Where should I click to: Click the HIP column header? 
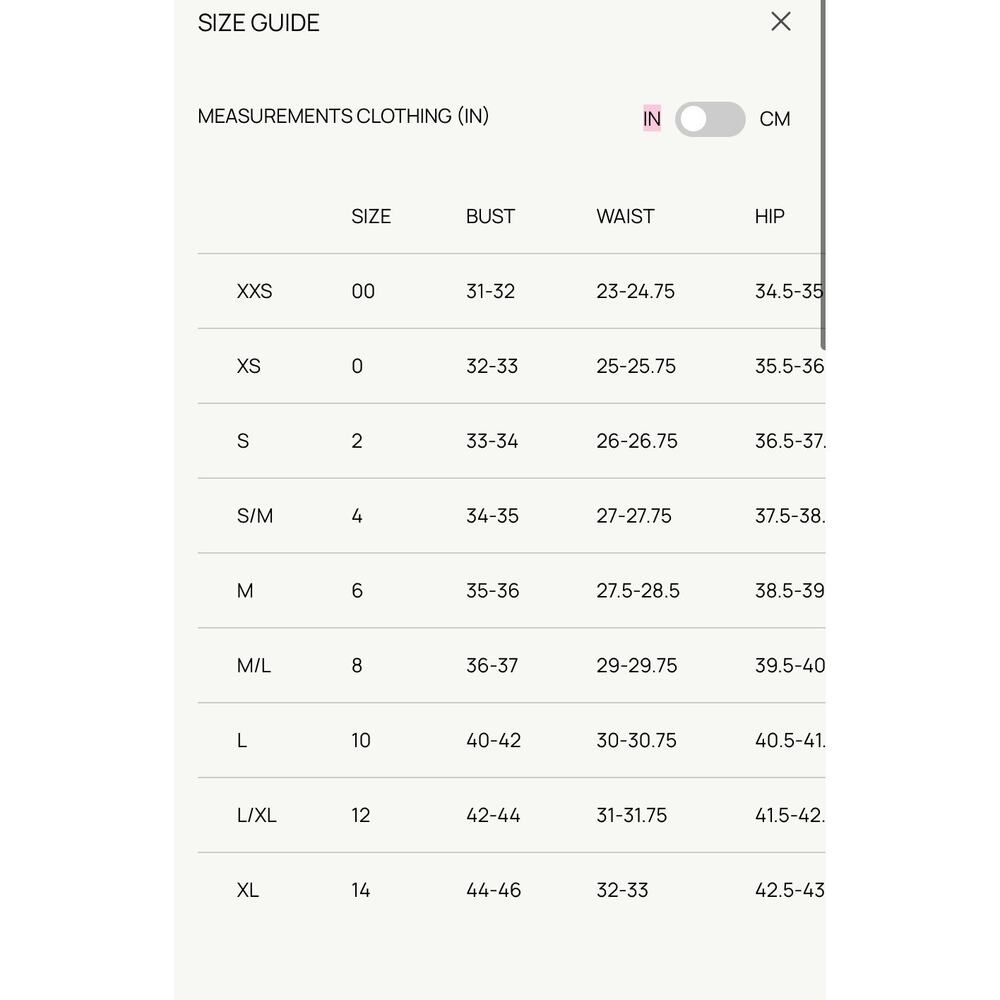[769, 216]
